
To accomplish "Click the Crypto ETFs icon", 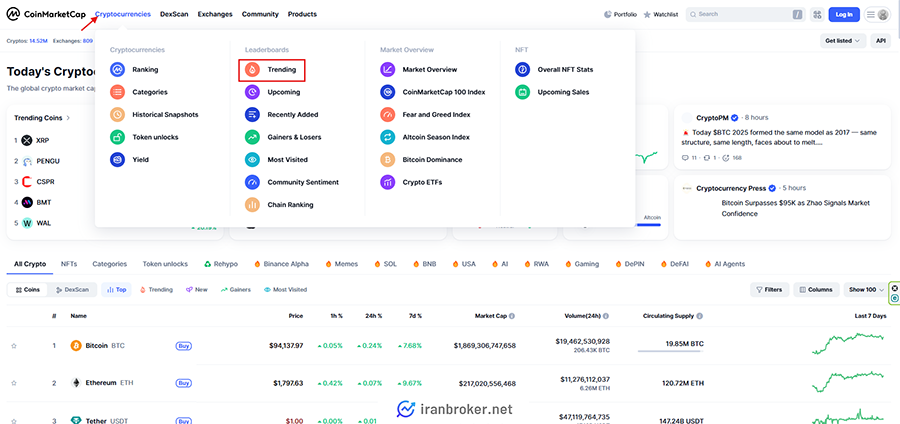I will [x=387, y=182].
